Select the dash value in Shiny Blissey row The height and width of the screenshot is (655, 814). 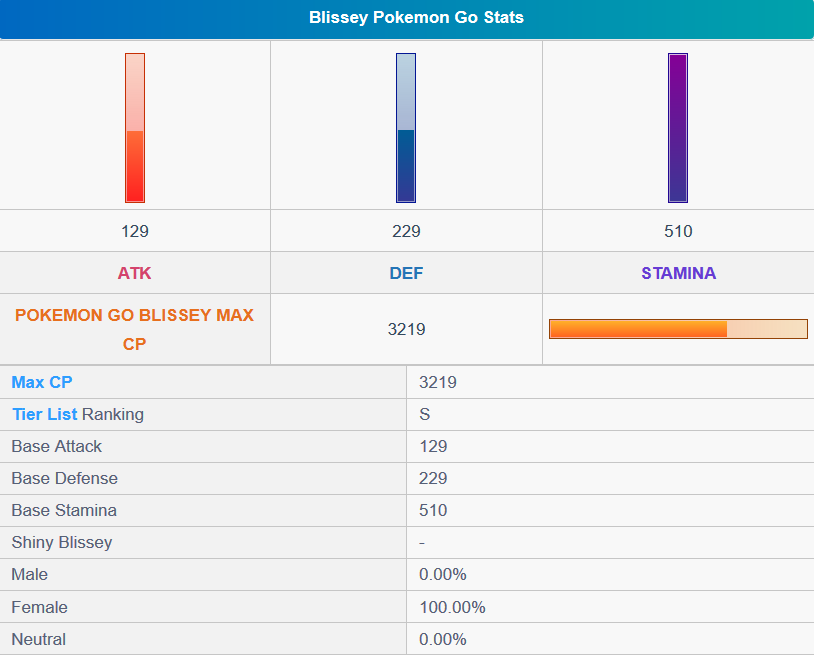pos(422,543)
